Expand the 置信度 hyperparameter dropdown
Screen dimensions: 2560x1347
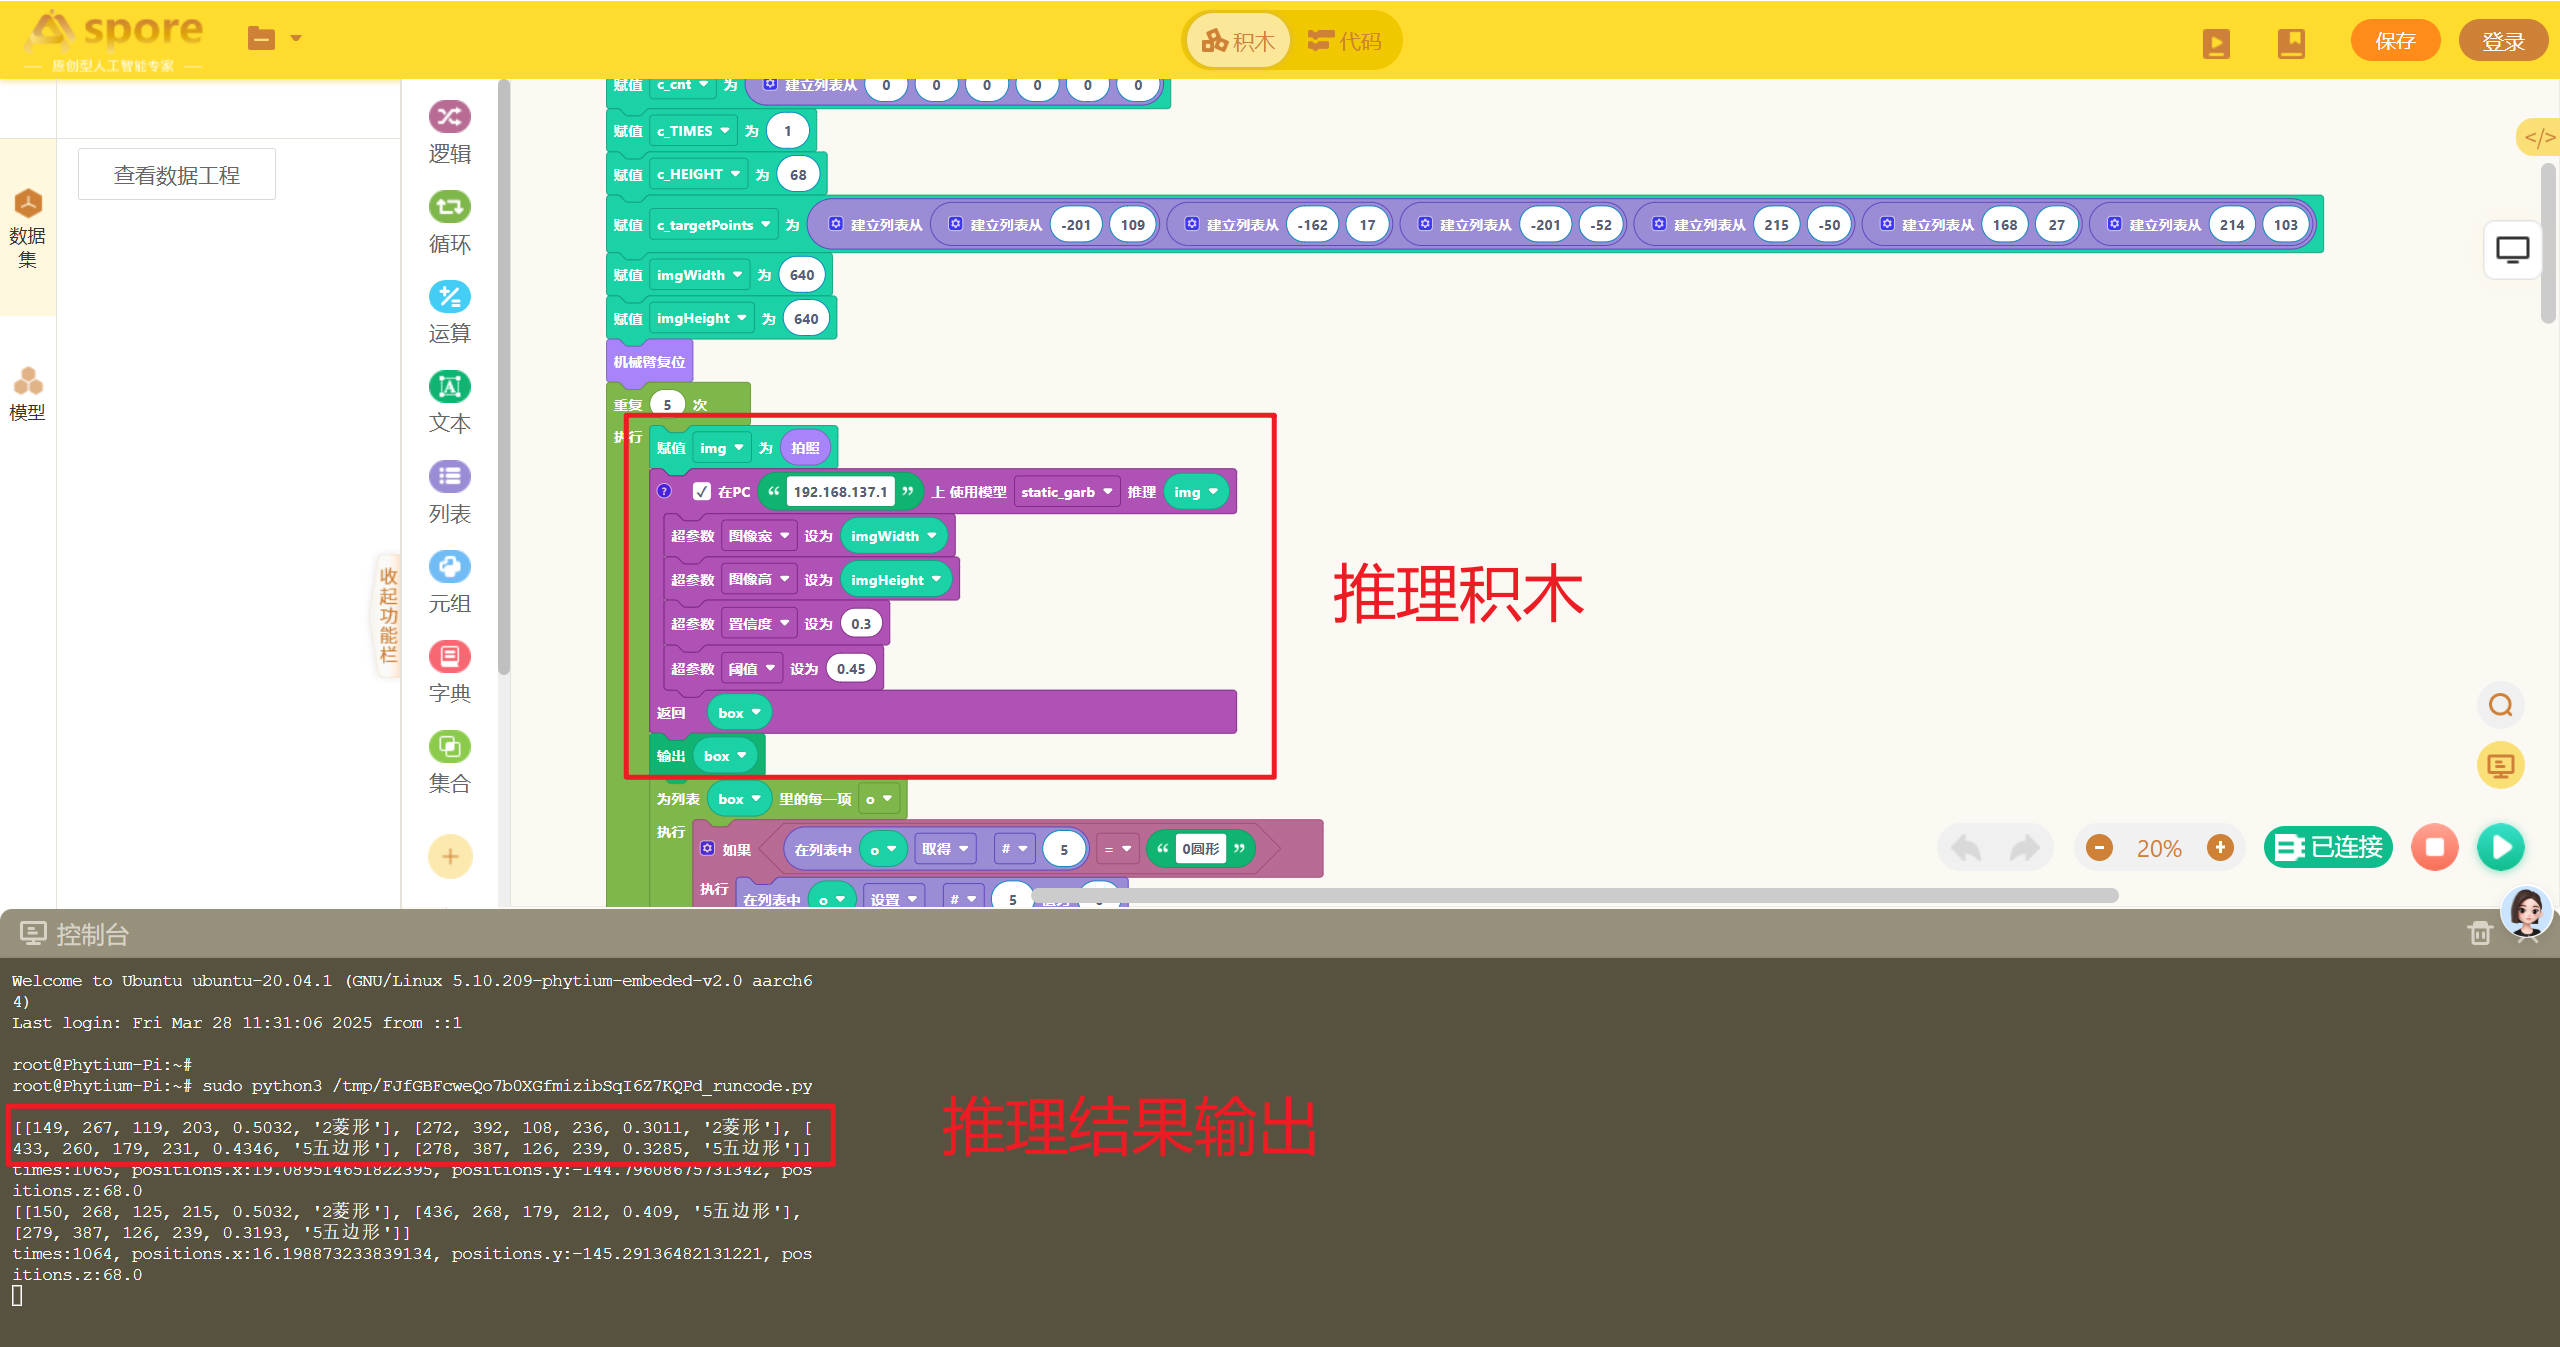[x=759, y=623]
